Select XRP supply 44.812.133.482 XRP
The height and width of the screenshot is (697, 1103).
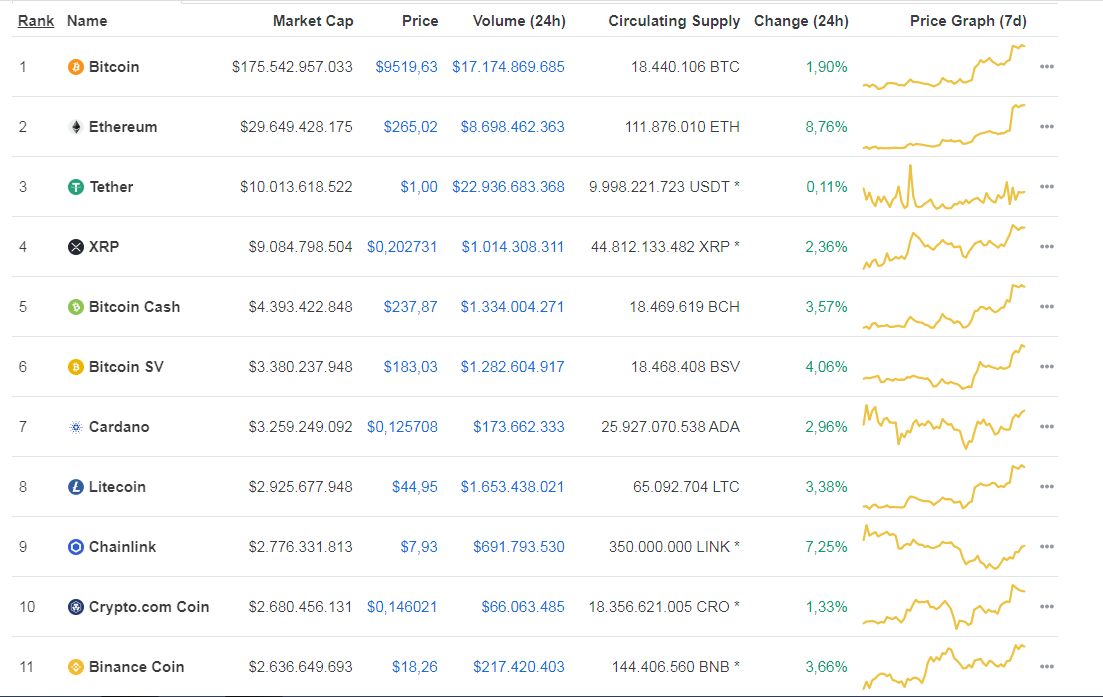click(665, 247)
